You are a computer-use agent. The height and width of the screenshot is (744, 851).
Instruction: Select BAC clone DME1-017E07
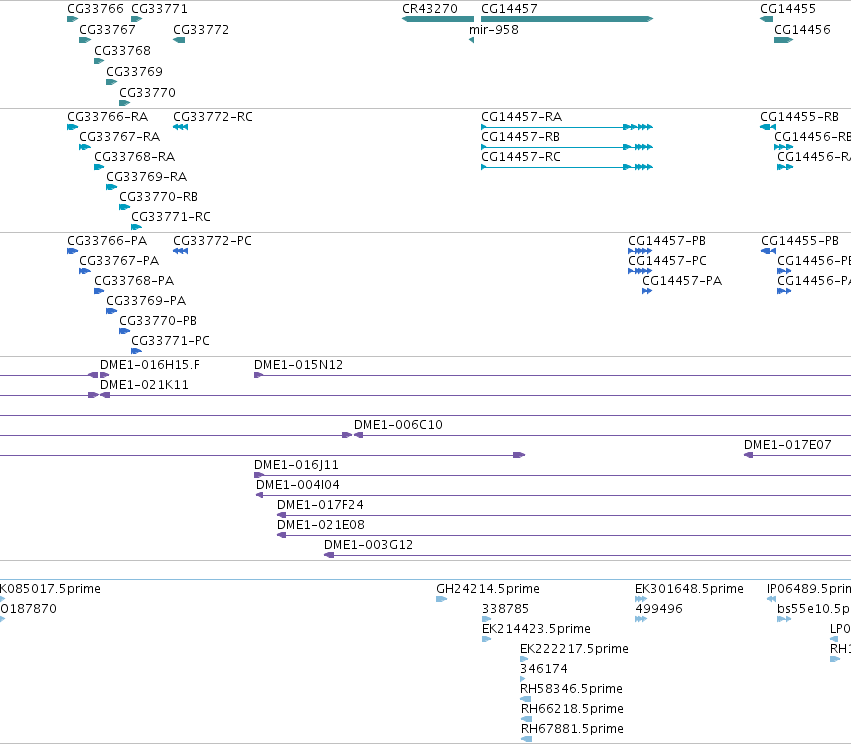(788, 445)
